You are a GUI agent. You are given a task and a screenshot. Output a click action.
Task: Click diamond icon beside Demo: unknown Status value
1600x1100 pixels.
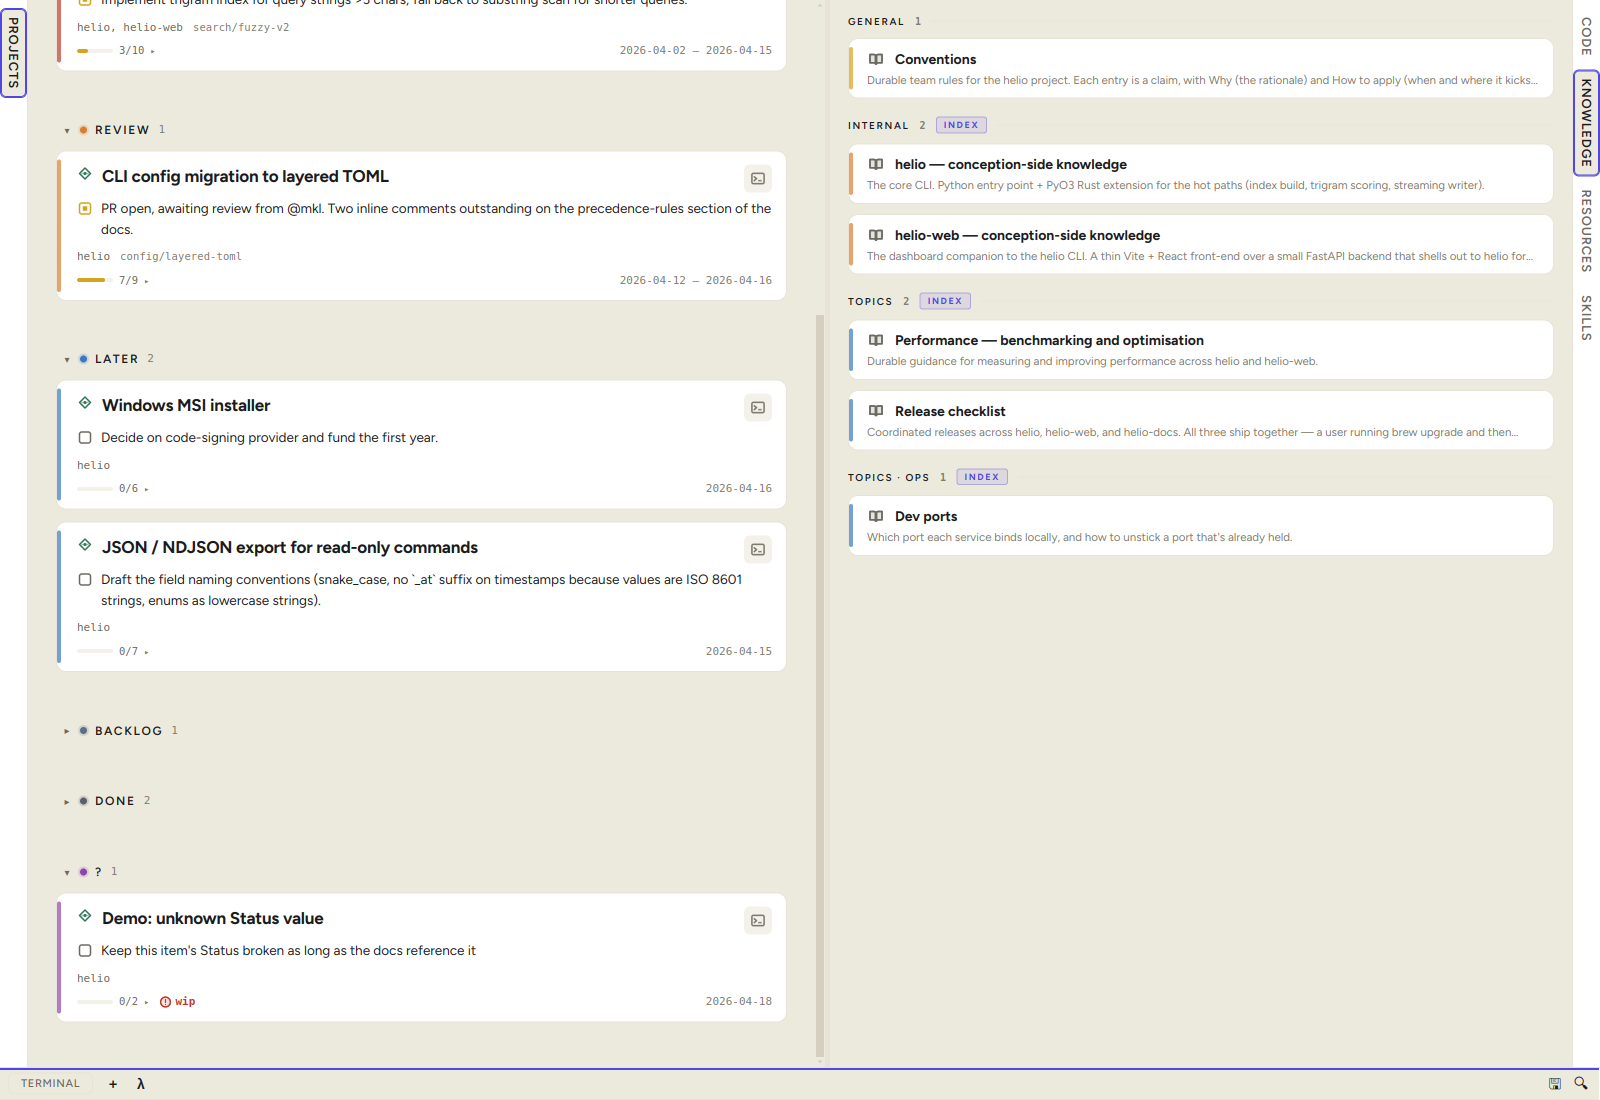point(85,916)
